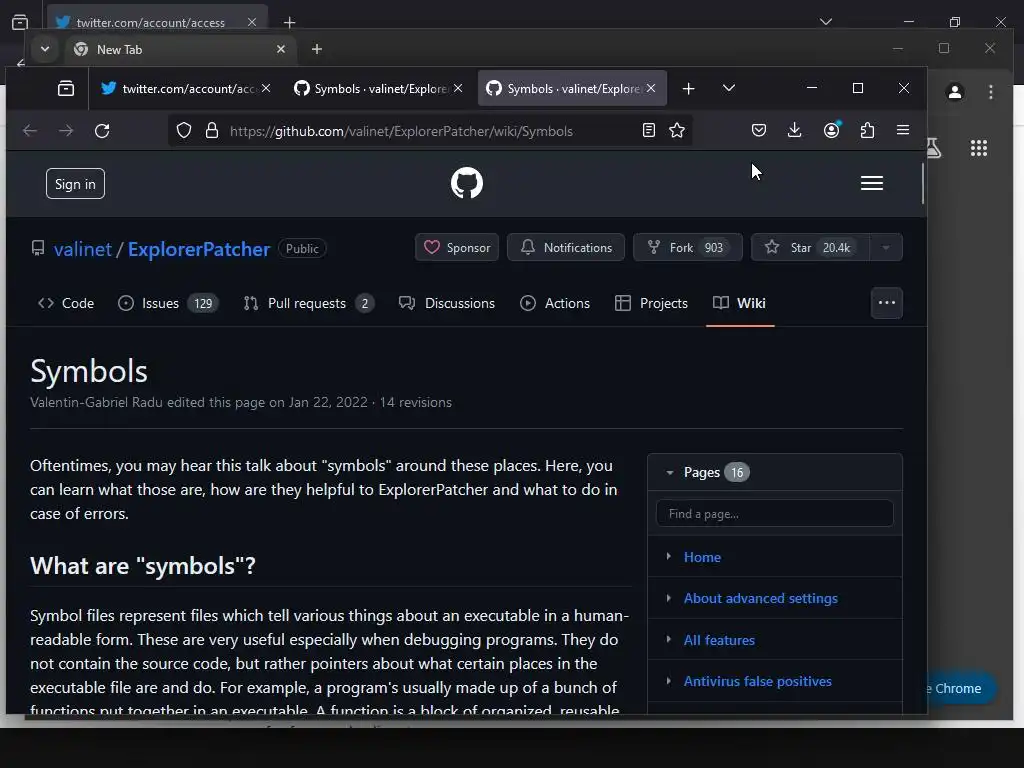Viewport: 1024px width, 768px height.
Task: Open star lists dropdown arrow
Action: (886, 248)
